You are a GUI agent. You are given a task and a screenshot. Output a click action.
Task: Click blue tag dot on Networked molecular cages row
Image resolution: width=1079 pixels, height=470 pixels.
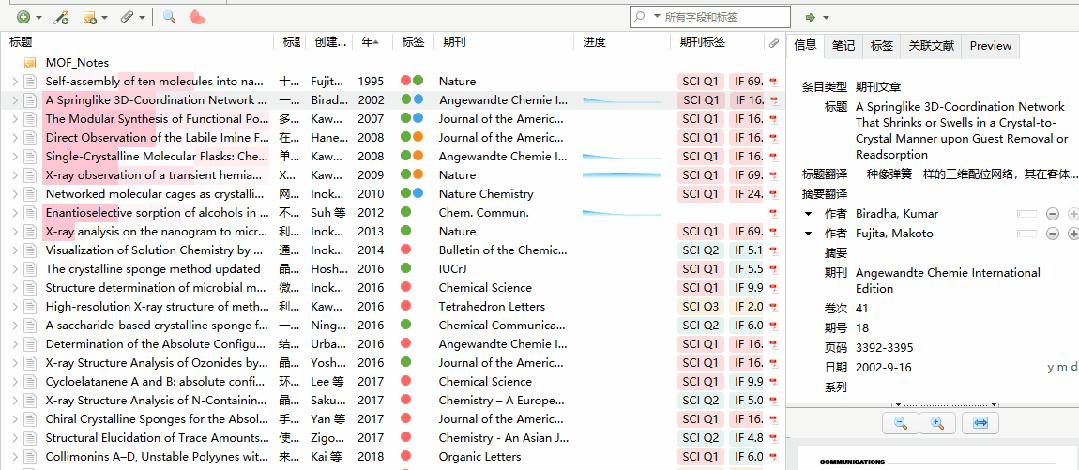(x=418, y=194)
